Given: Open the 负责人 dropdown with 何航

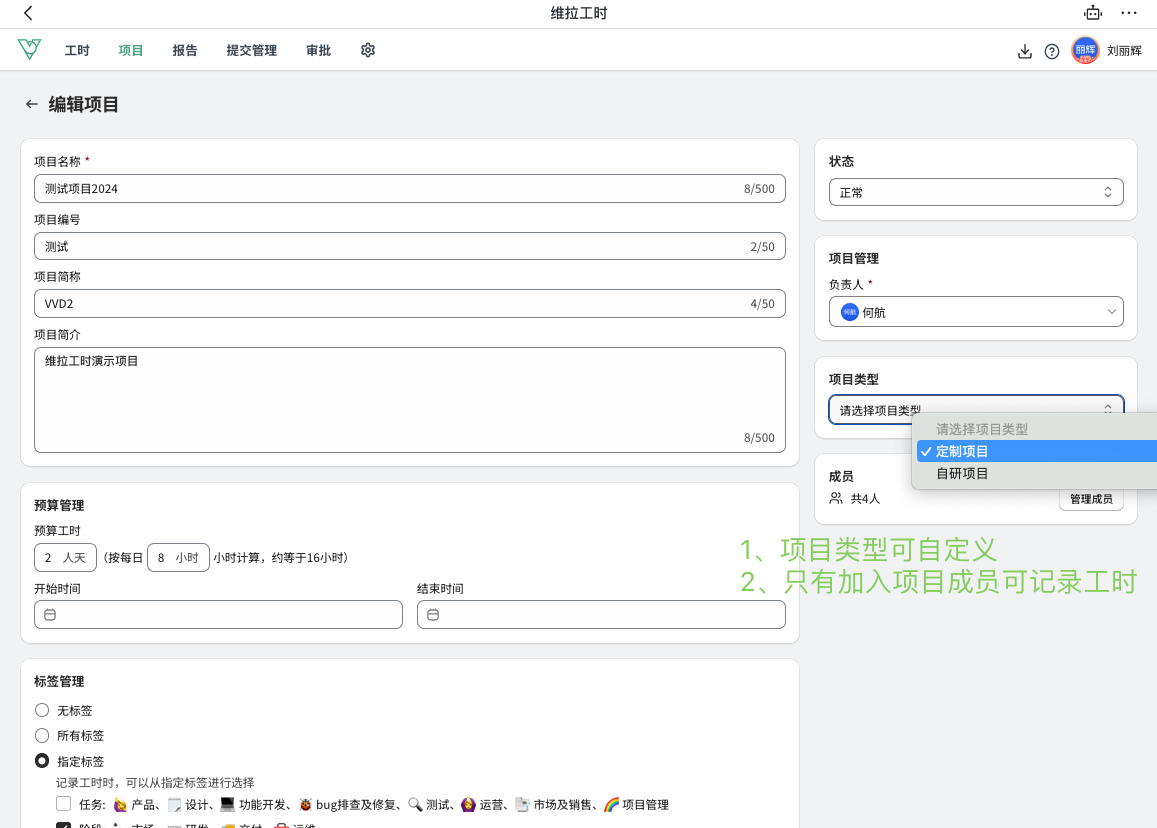Looking at the screenshot, I should 975,312.
